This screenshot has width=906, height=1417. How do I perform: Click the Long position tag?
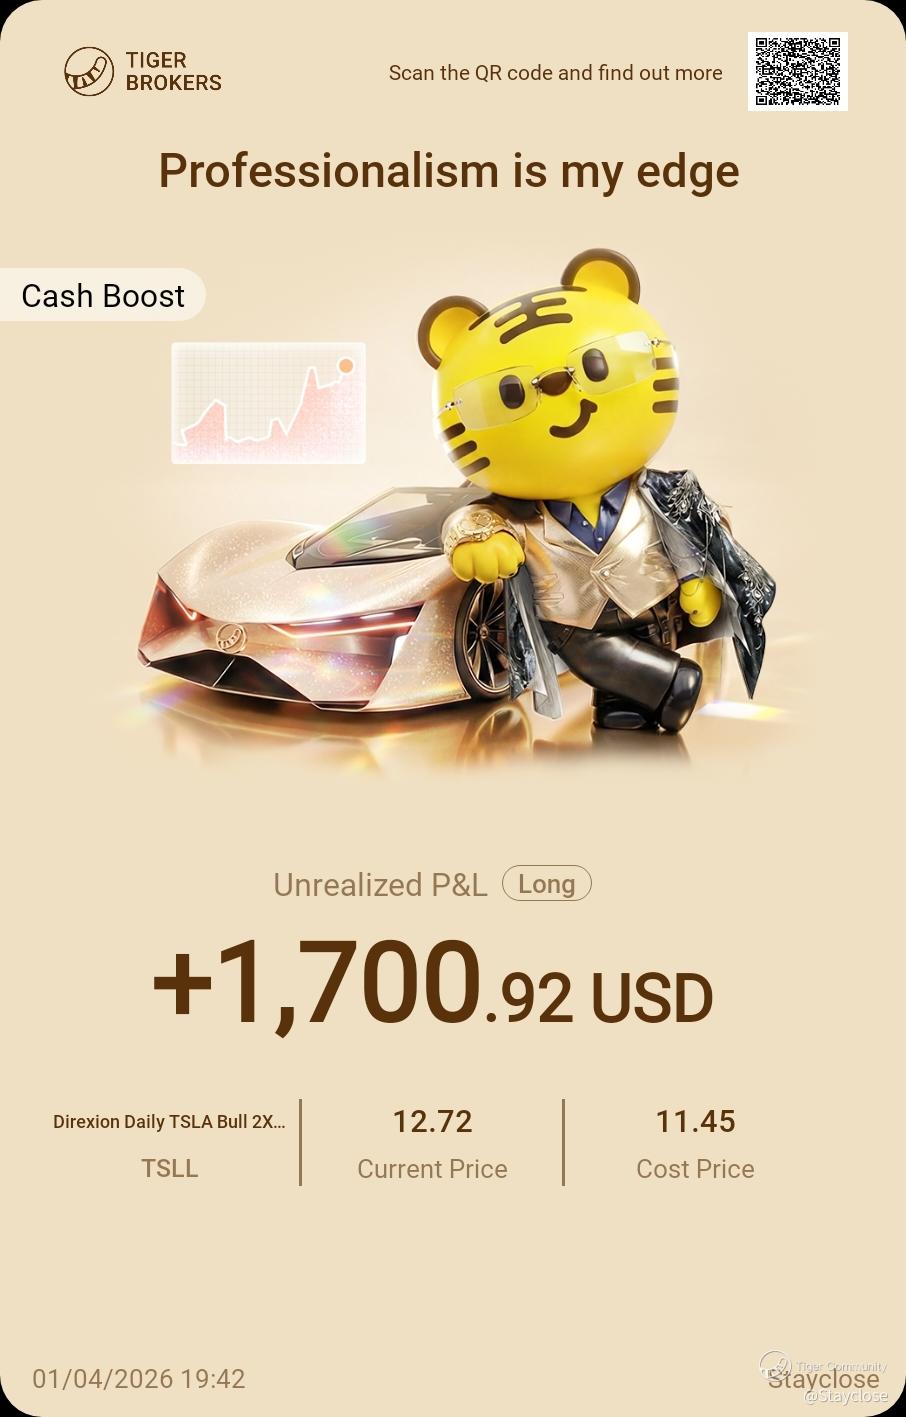pyautogui.click(x=547, y=884)
